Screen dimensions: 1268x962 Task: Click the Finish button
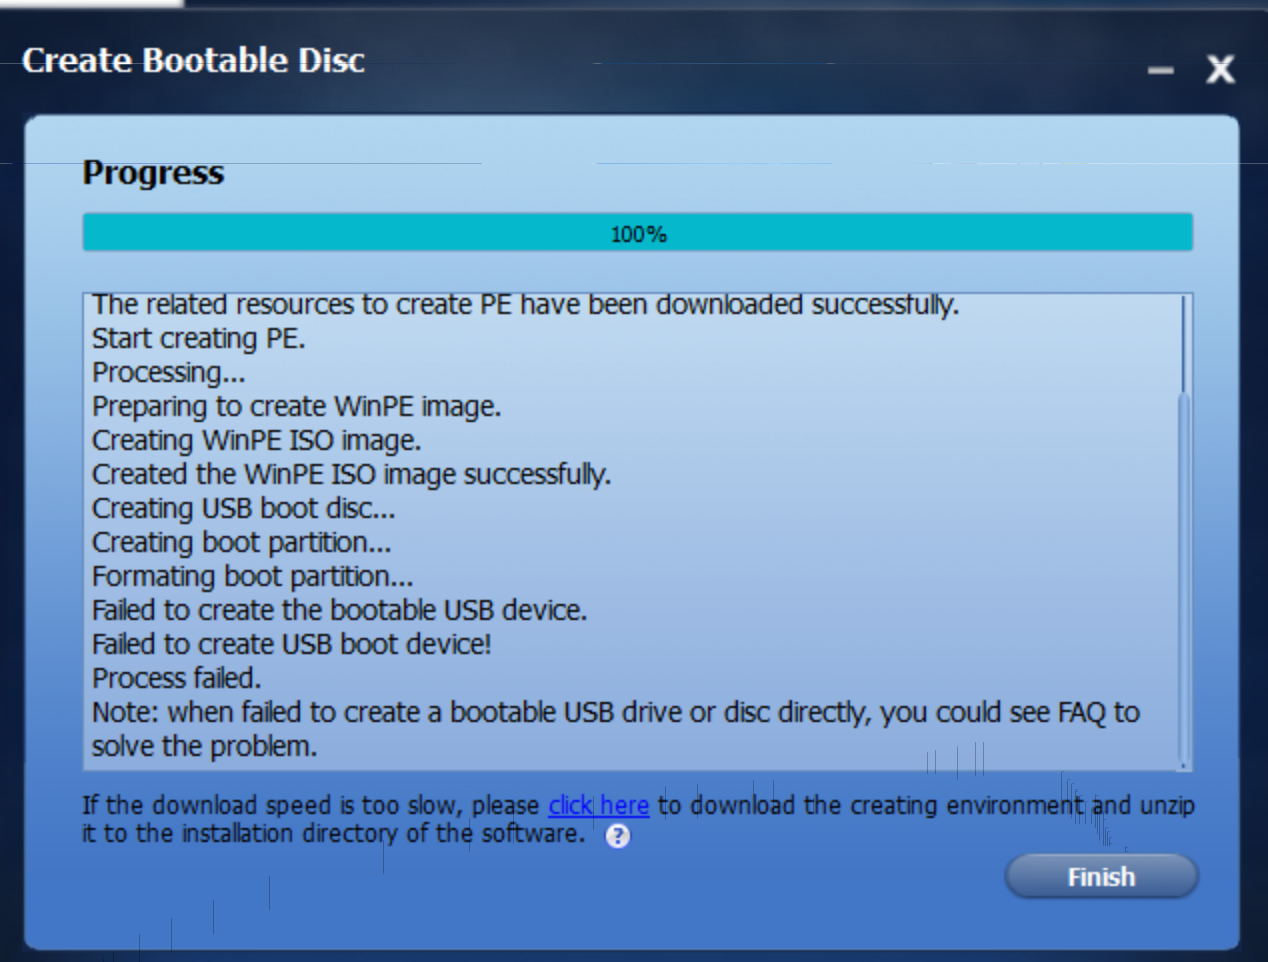1101,877
